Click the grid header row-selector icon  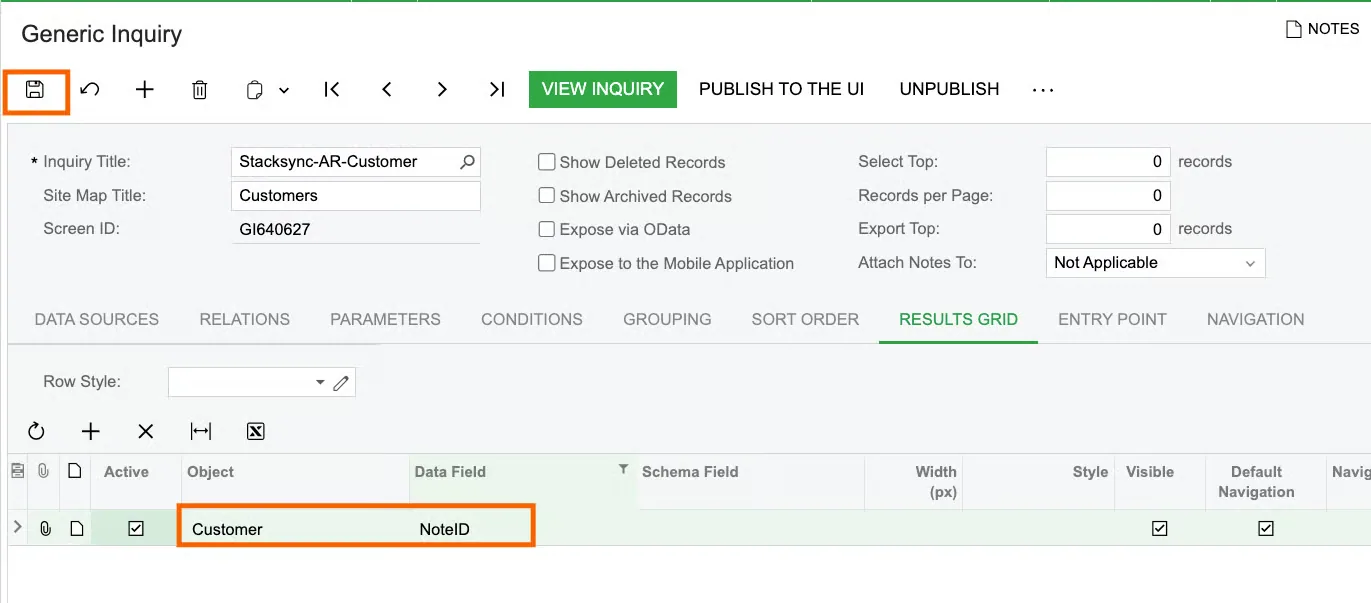pos(18,471)
